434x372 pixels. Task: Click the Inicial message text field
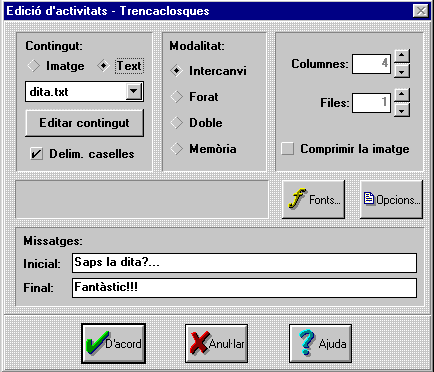244,263
